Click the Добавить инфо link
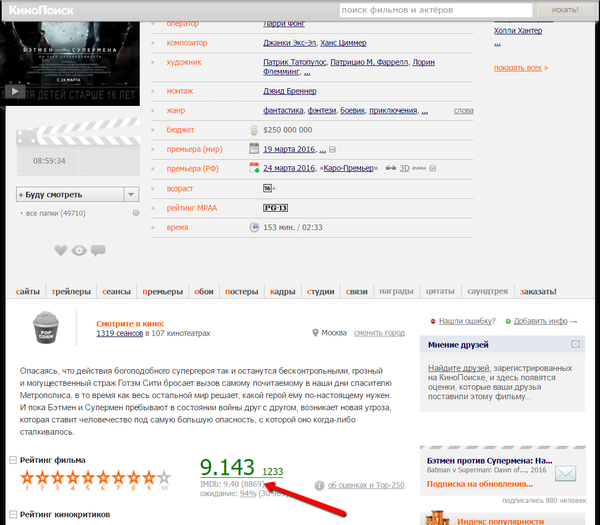600x525 pixels. 540,321
